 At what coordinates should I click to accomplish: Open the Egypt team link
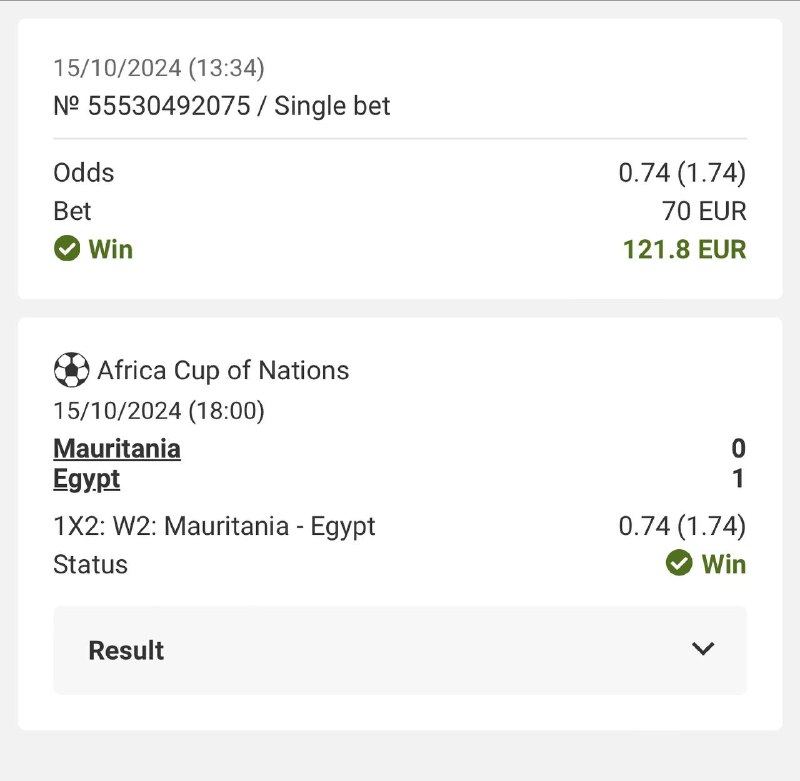pos(87,479)
